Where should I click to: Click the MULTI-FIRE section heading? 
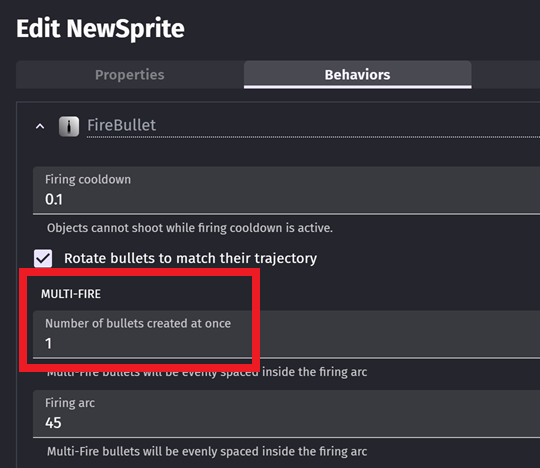point(71,294)
